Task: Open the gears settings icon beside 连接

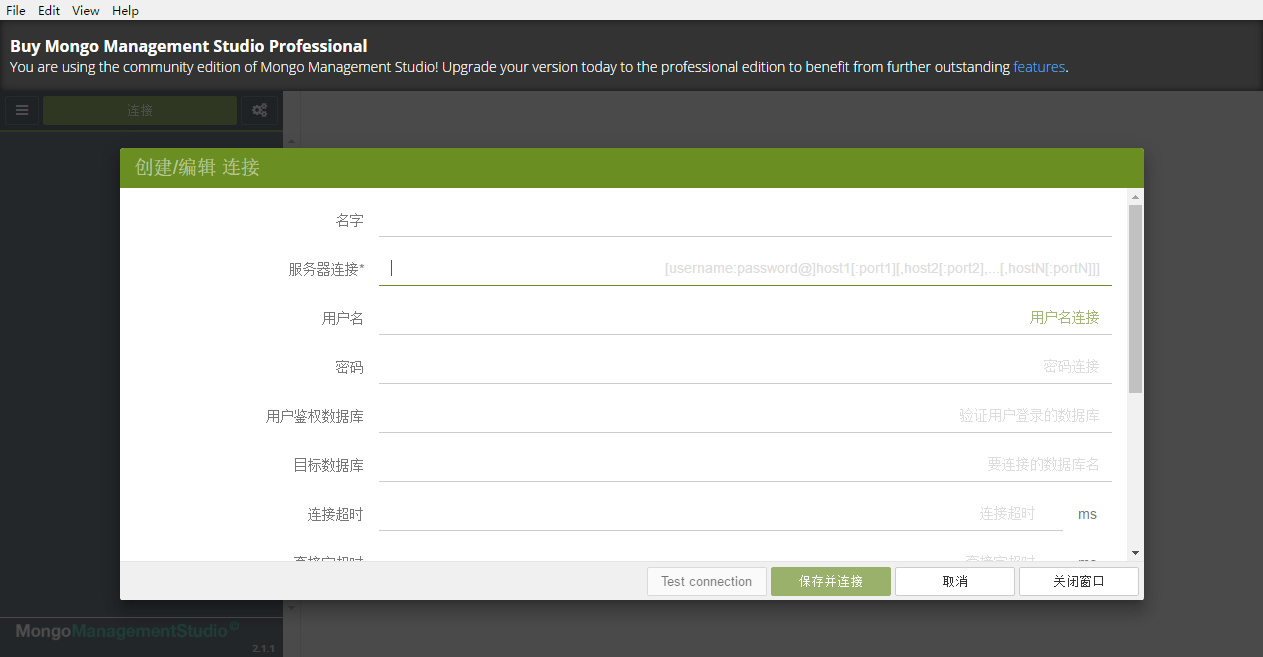Action: pyautogui.click(x=259, y=110)
